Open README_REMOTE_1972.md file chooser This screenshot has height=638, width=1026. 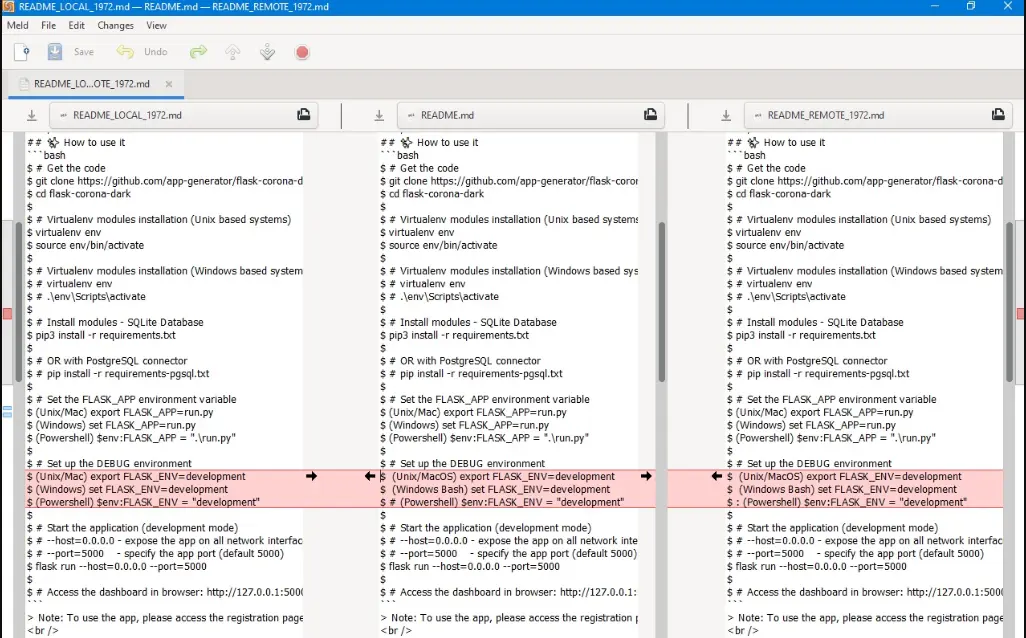click(x=878, y=115)
